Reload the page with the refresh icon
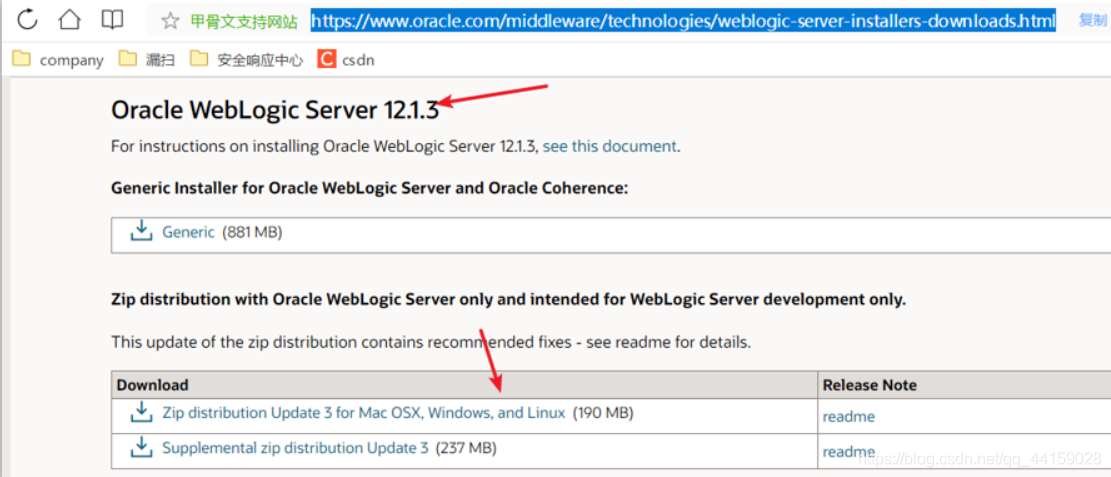The width and height of the screenshot is (1111, 477). click(x=27, y=20)
